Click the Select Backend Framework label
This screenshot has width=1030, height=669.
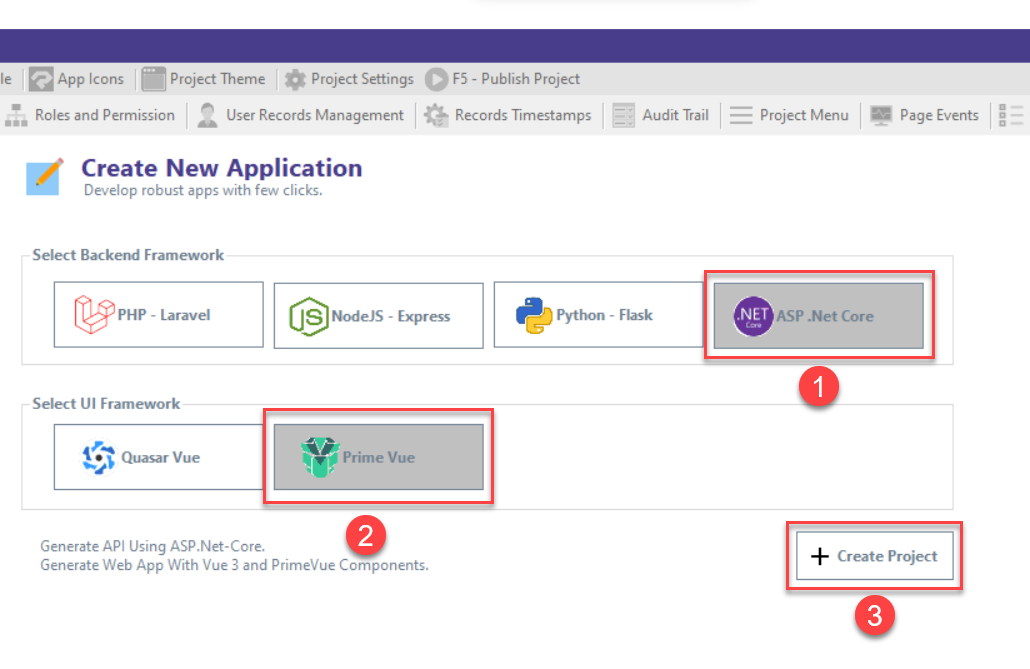tap(128, 255)
